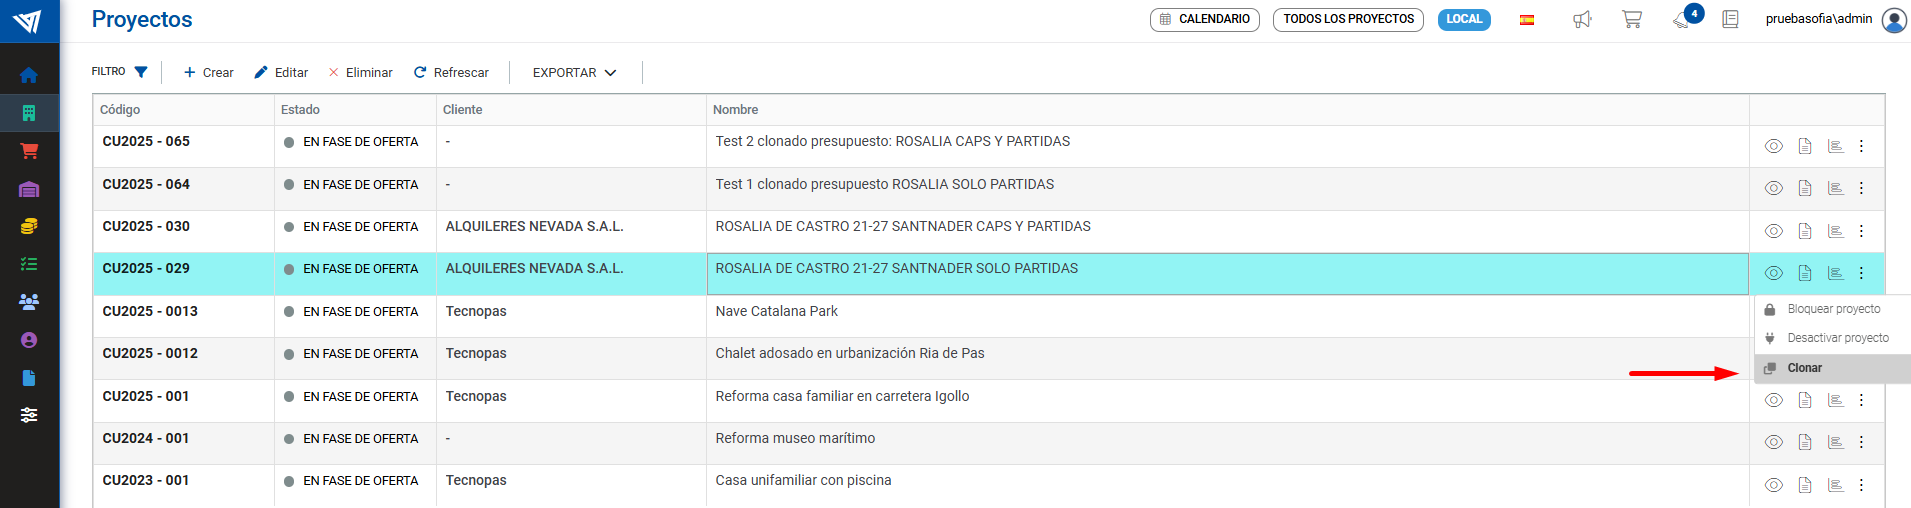Screen dimensions: 1911x508
Task: Toggle the LOCAL mode badge
Action: coord(1464,19)
